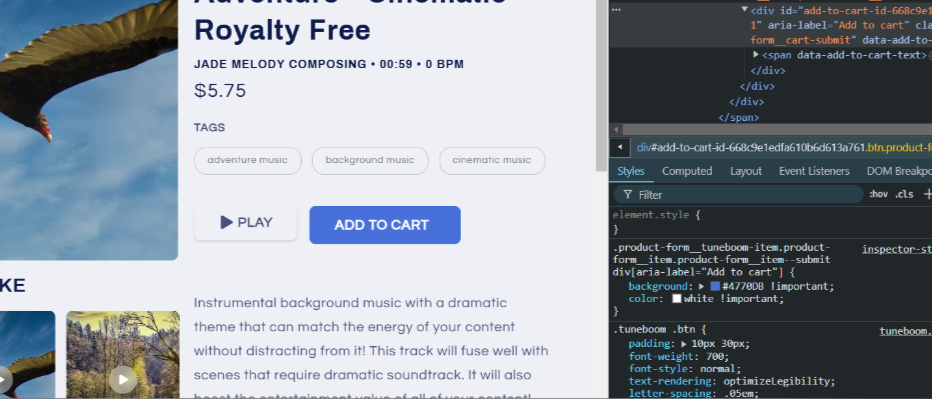Expand the background shorthand property triangle
This screenshot has height=399, width=932.
tap(701, 287)
